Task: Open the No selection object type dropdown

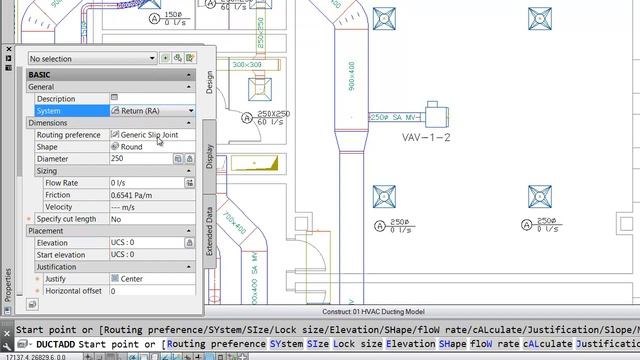Action: [x=92, y=58]
